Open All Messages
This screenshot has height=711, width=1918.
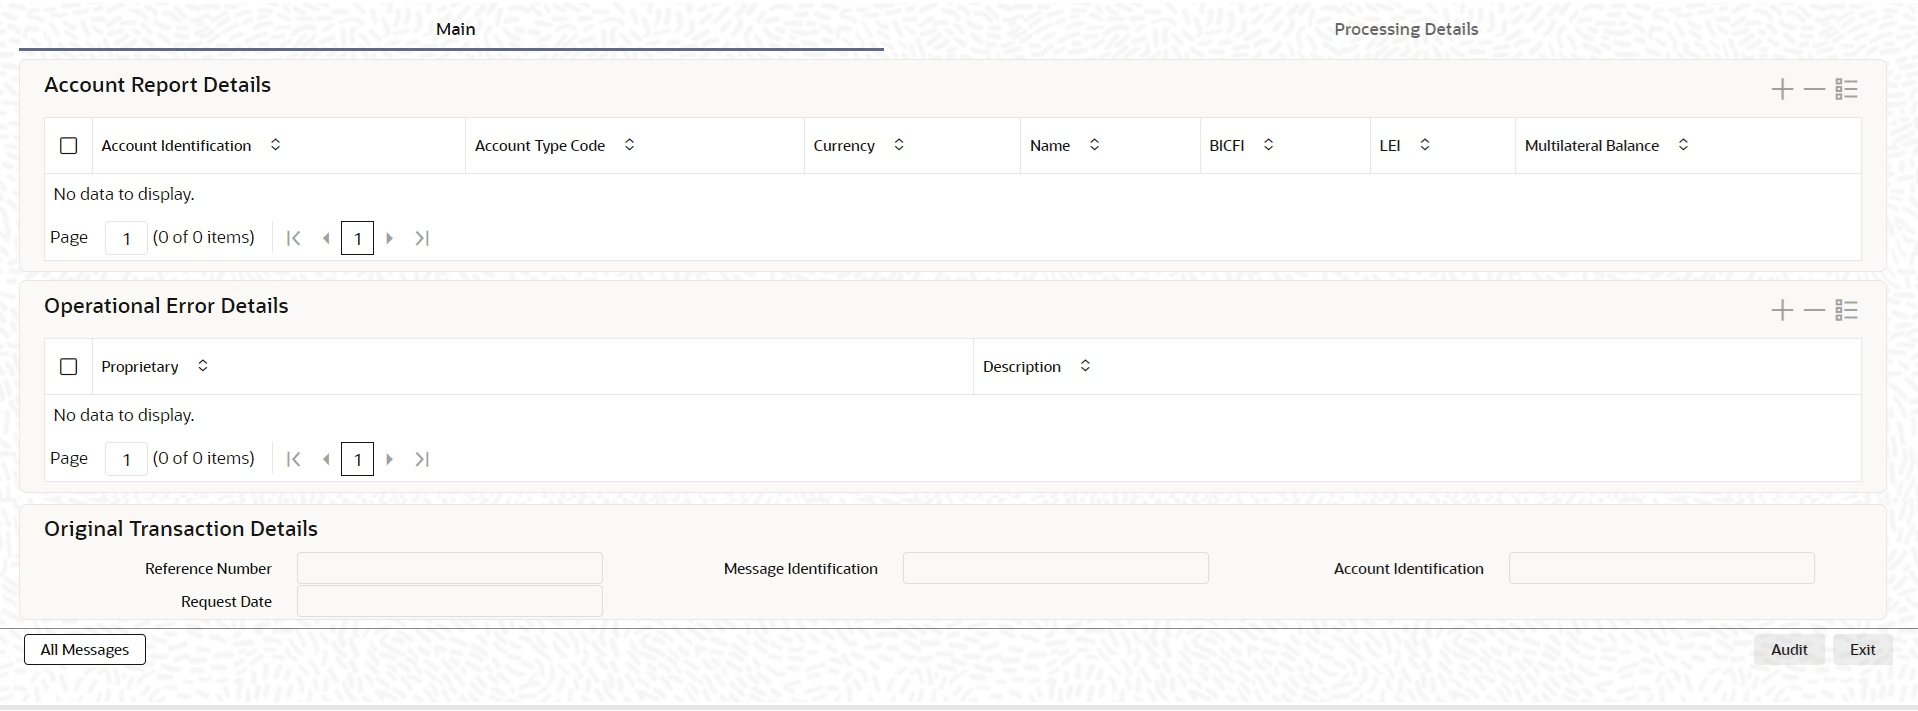tap(85, 650)
